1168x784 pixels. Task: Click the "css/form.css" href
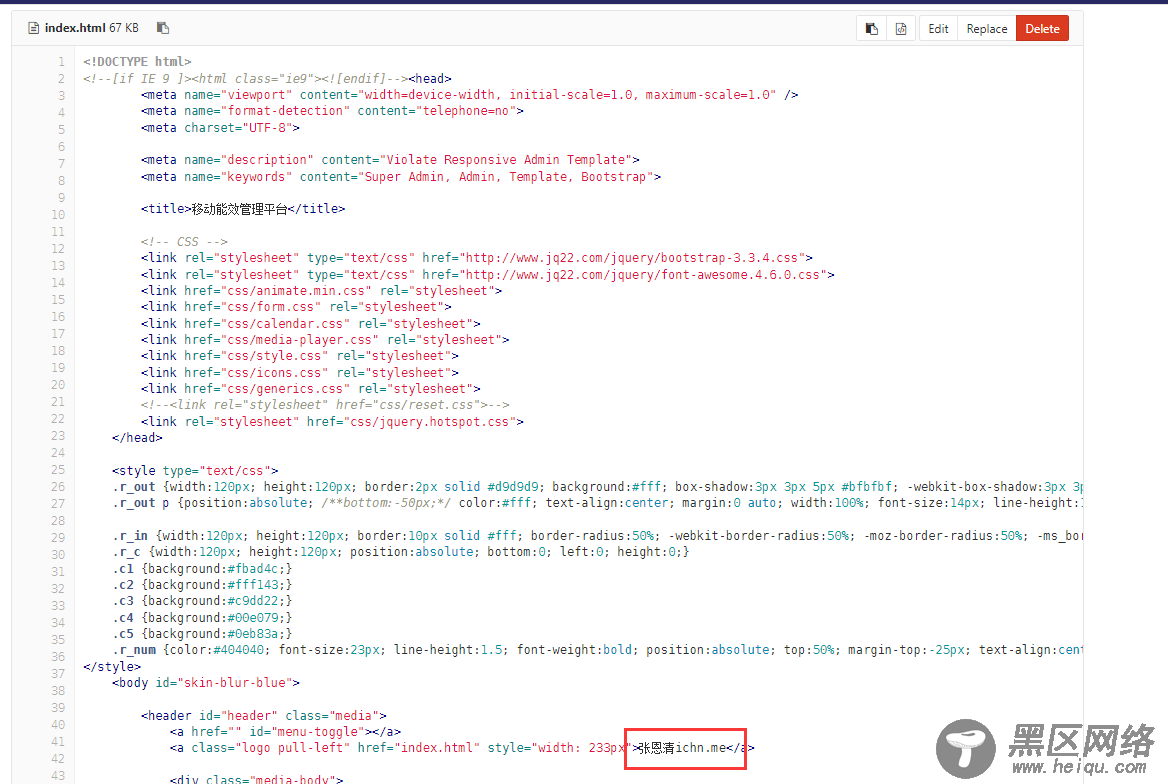270,307
